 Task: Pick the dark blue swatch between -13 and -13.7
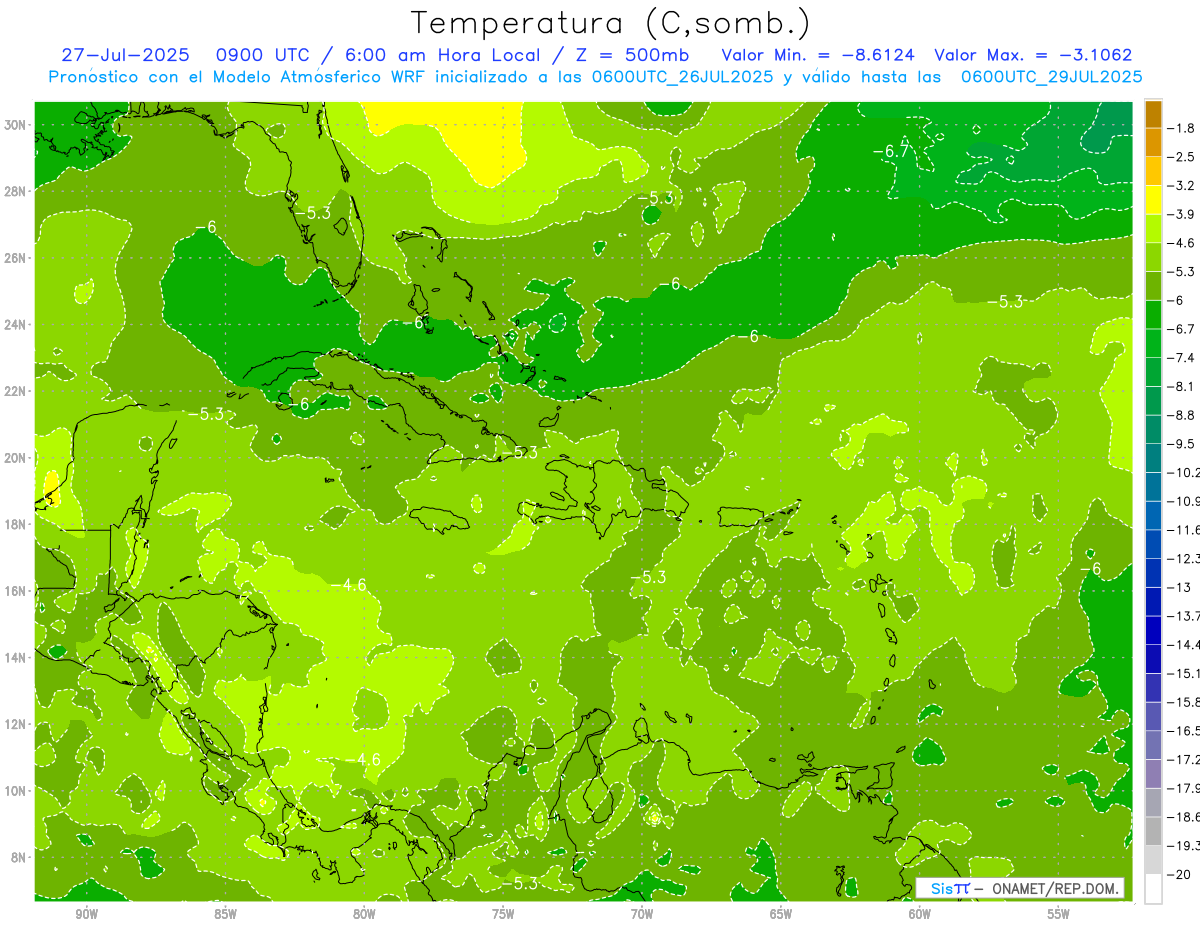(x=1153, y=601)
